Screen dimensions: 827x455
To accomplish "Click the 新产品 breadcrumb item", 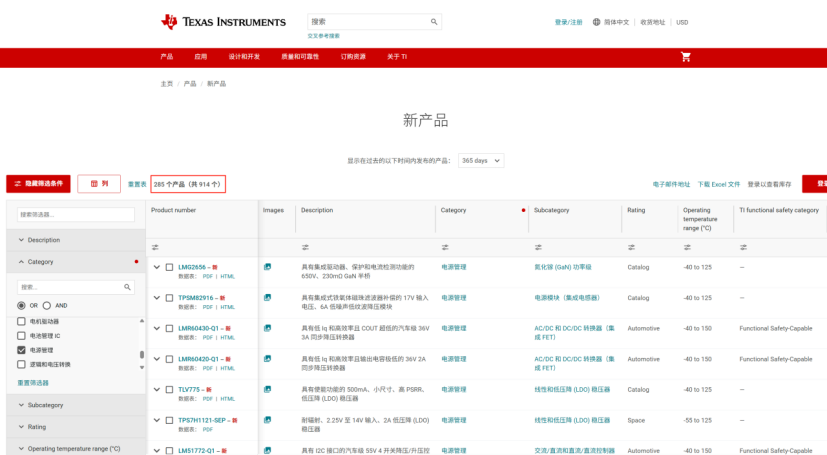I will (216, 84).
